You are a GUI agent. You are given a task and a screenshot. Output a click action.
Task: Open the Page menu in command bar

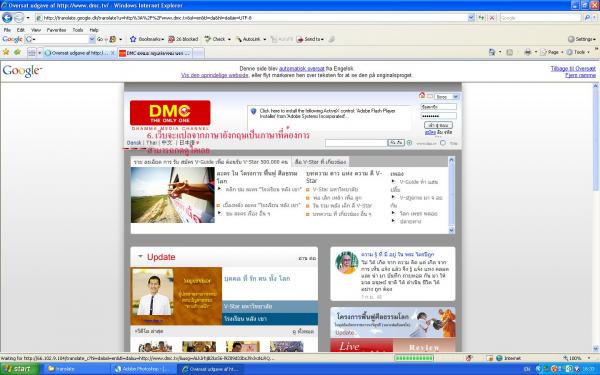click(x=551, y=52)
